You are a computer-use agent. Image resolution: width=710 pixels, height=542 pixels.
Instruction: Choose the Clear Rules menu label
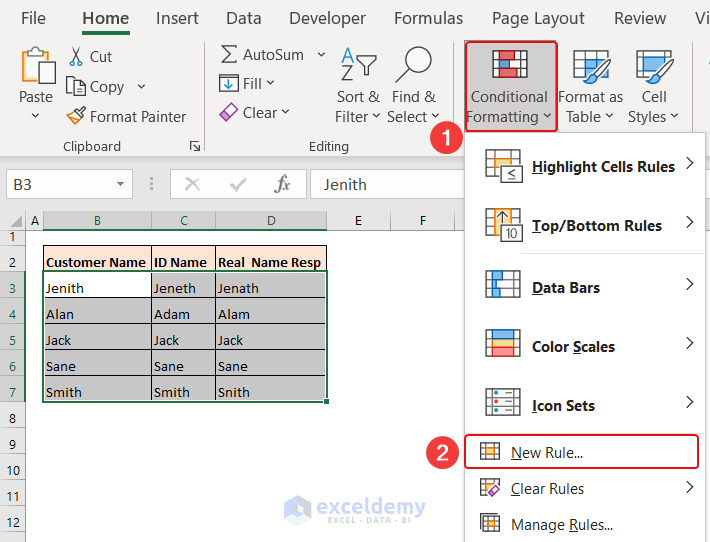pyautogui.click(x=547, y=489)
